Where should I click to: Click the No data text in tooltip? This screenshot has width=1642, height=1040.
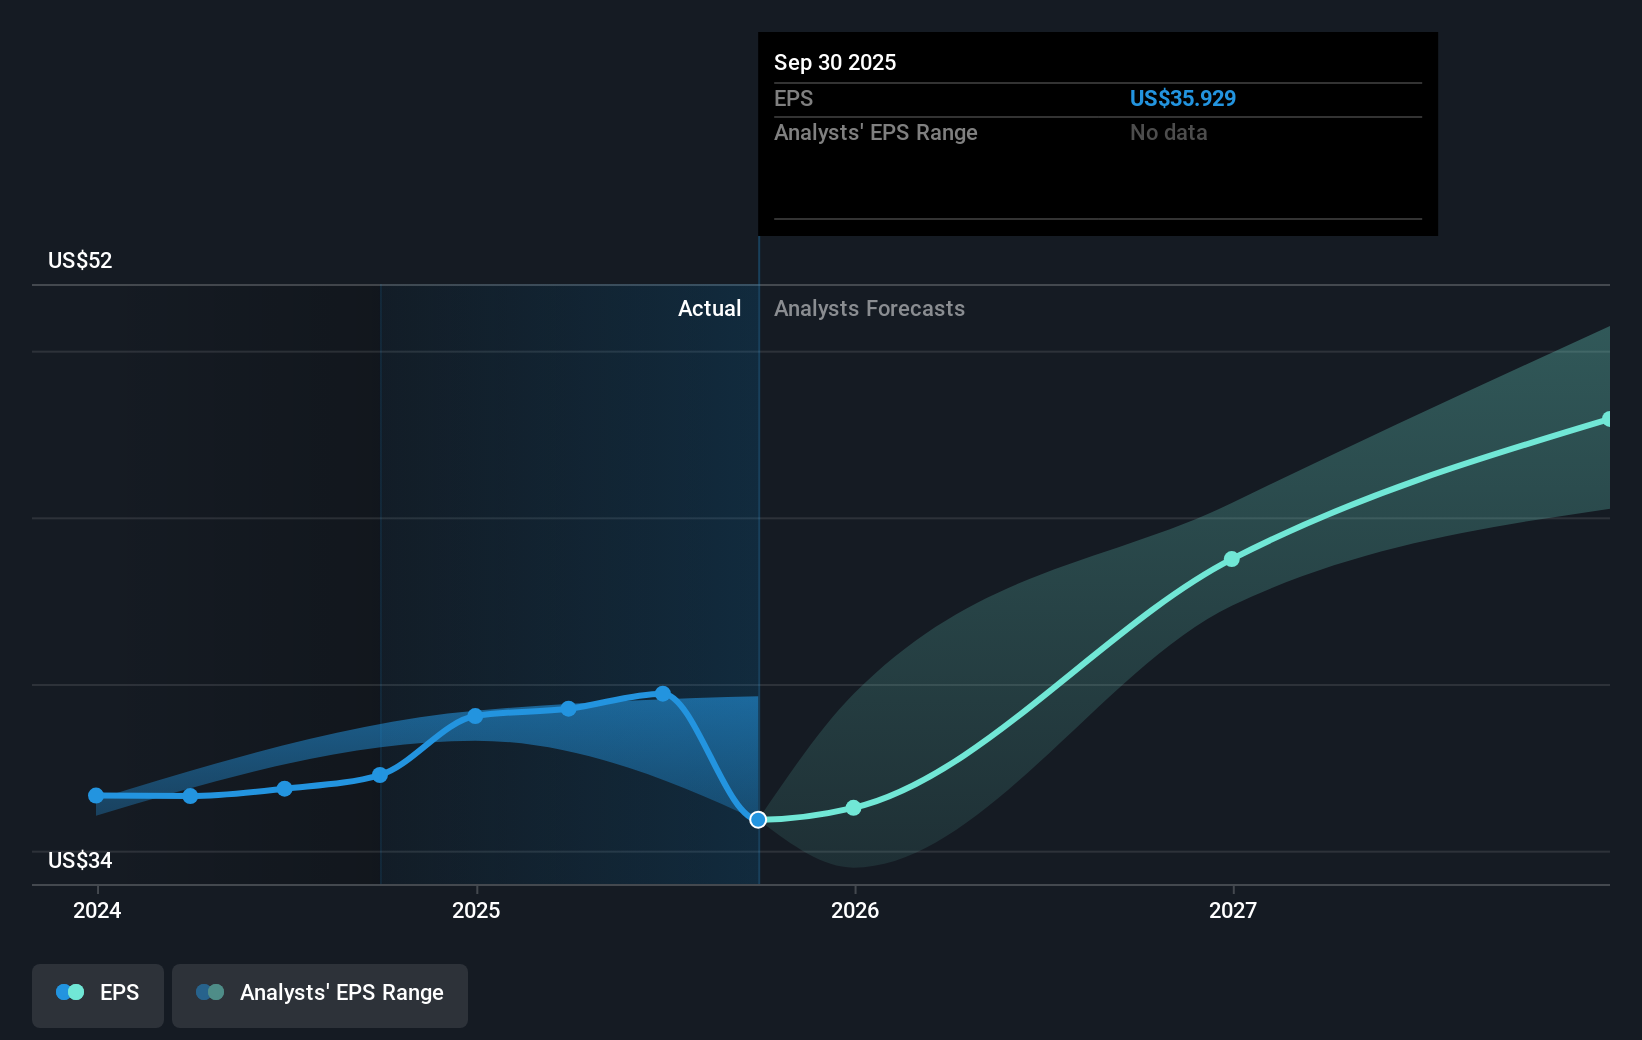(1168, 133)
